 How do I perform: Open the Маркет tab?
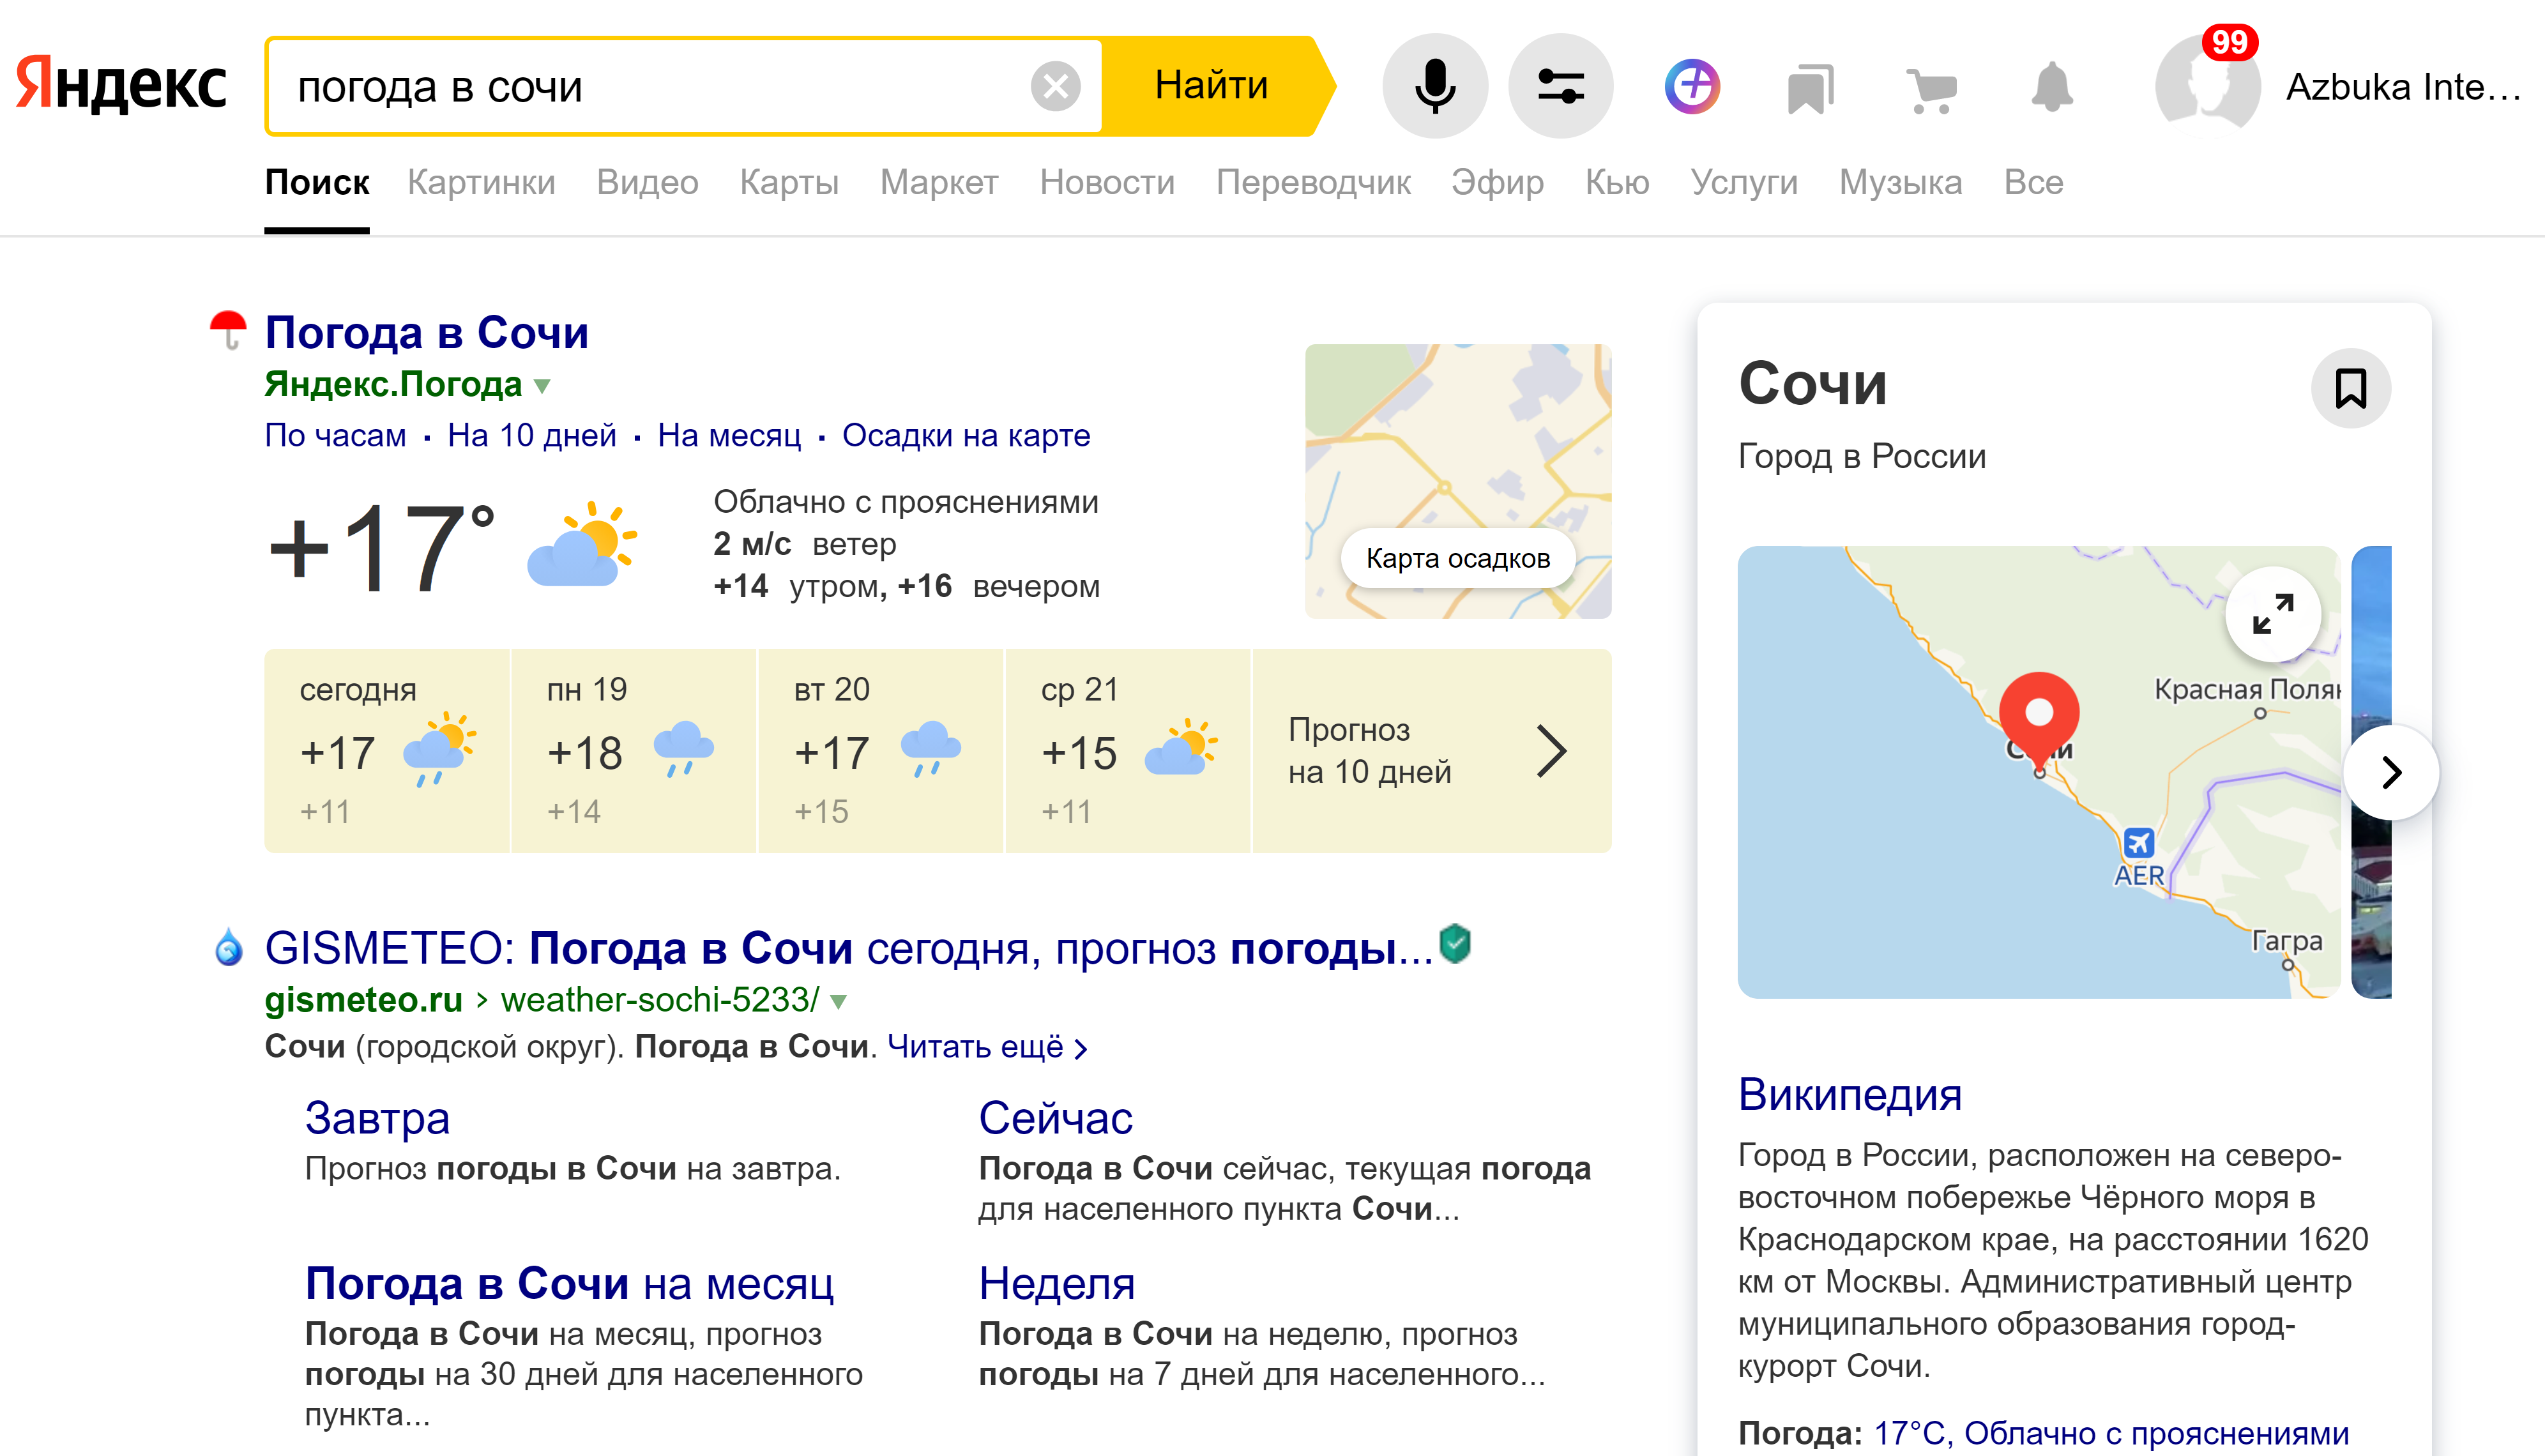pyautogui.click(x=939, y=182)
